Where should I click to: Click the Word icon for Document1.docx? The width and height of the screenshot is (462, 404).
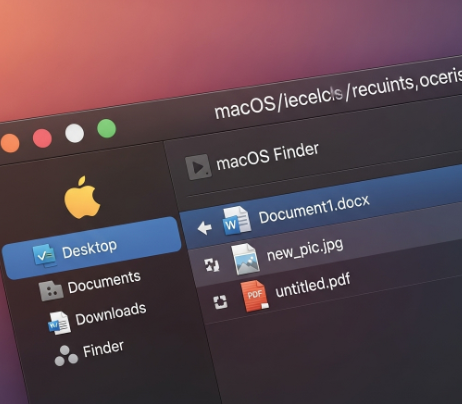coord(237,221)
